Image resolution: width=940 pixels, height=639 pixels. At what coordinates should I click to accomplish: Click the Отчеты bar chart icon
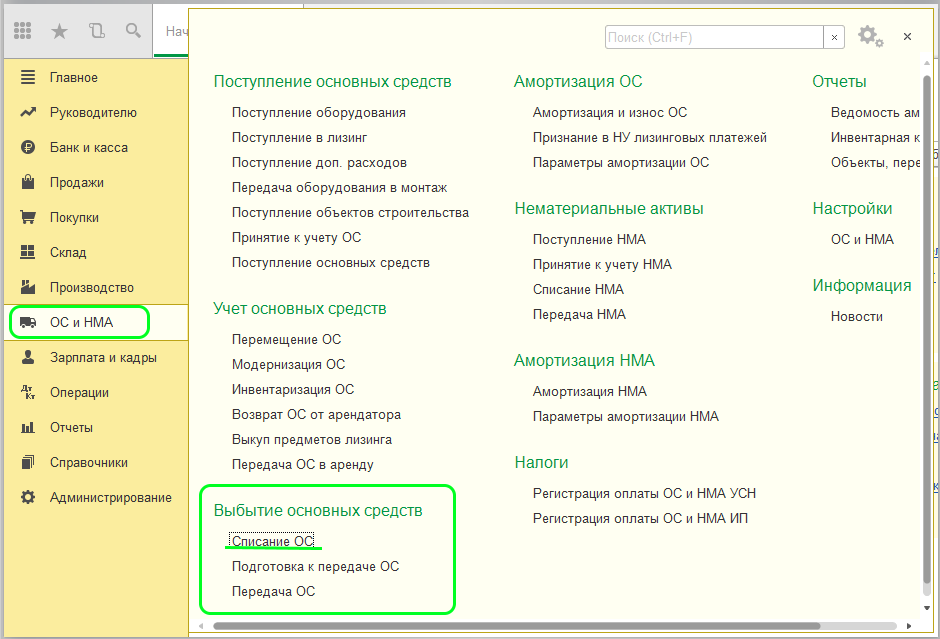point(28,427)
